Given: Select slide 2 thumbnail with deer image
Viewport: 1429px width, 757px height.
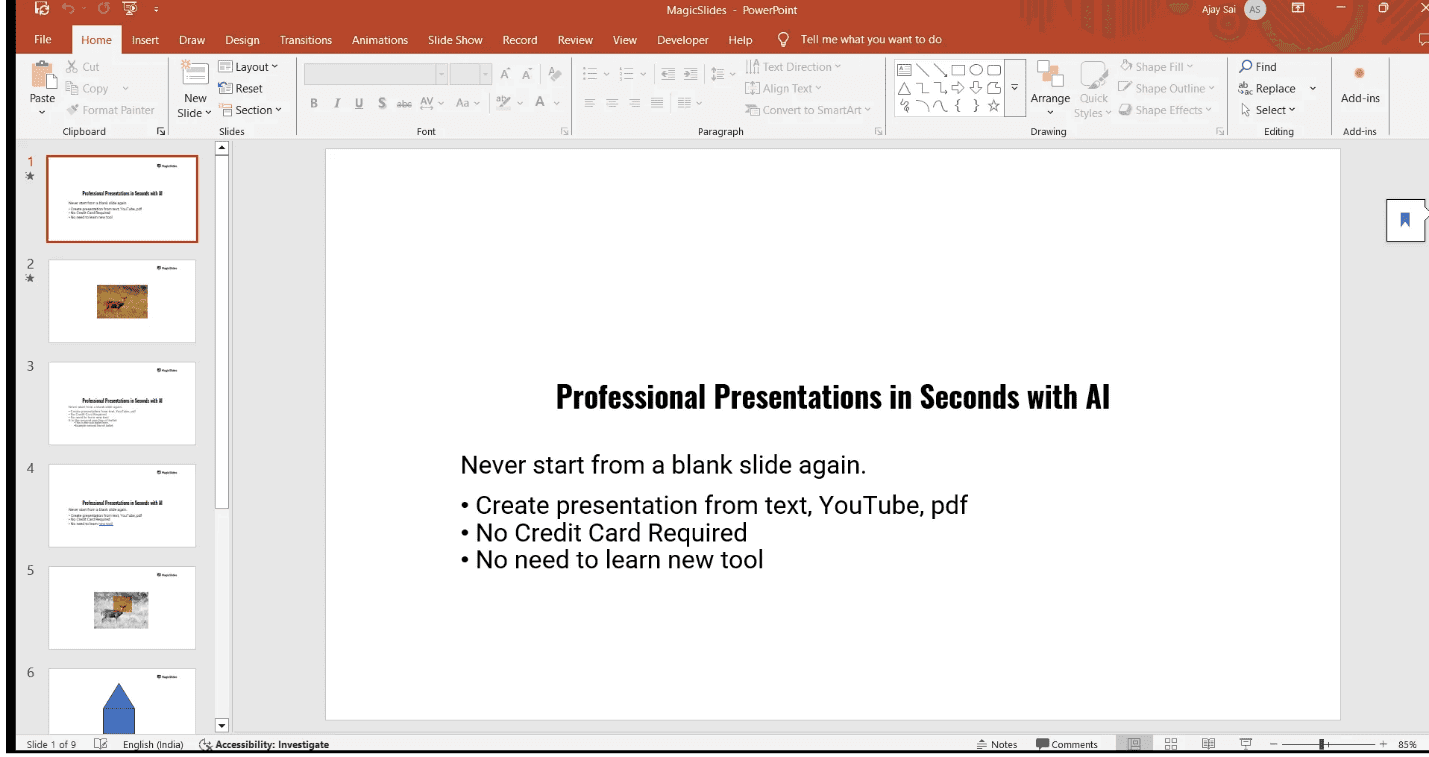Looking at the screenshot, I should 122,301.
